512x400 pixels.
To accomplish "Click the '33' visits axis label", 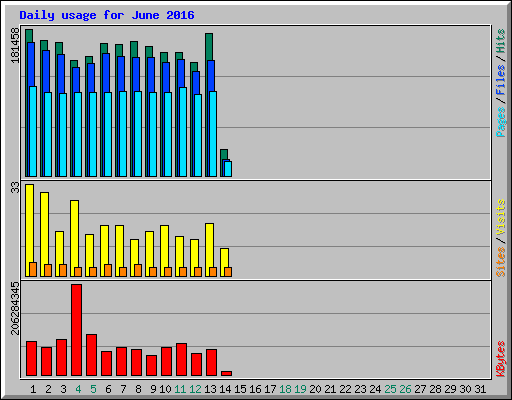I will 15,188.
